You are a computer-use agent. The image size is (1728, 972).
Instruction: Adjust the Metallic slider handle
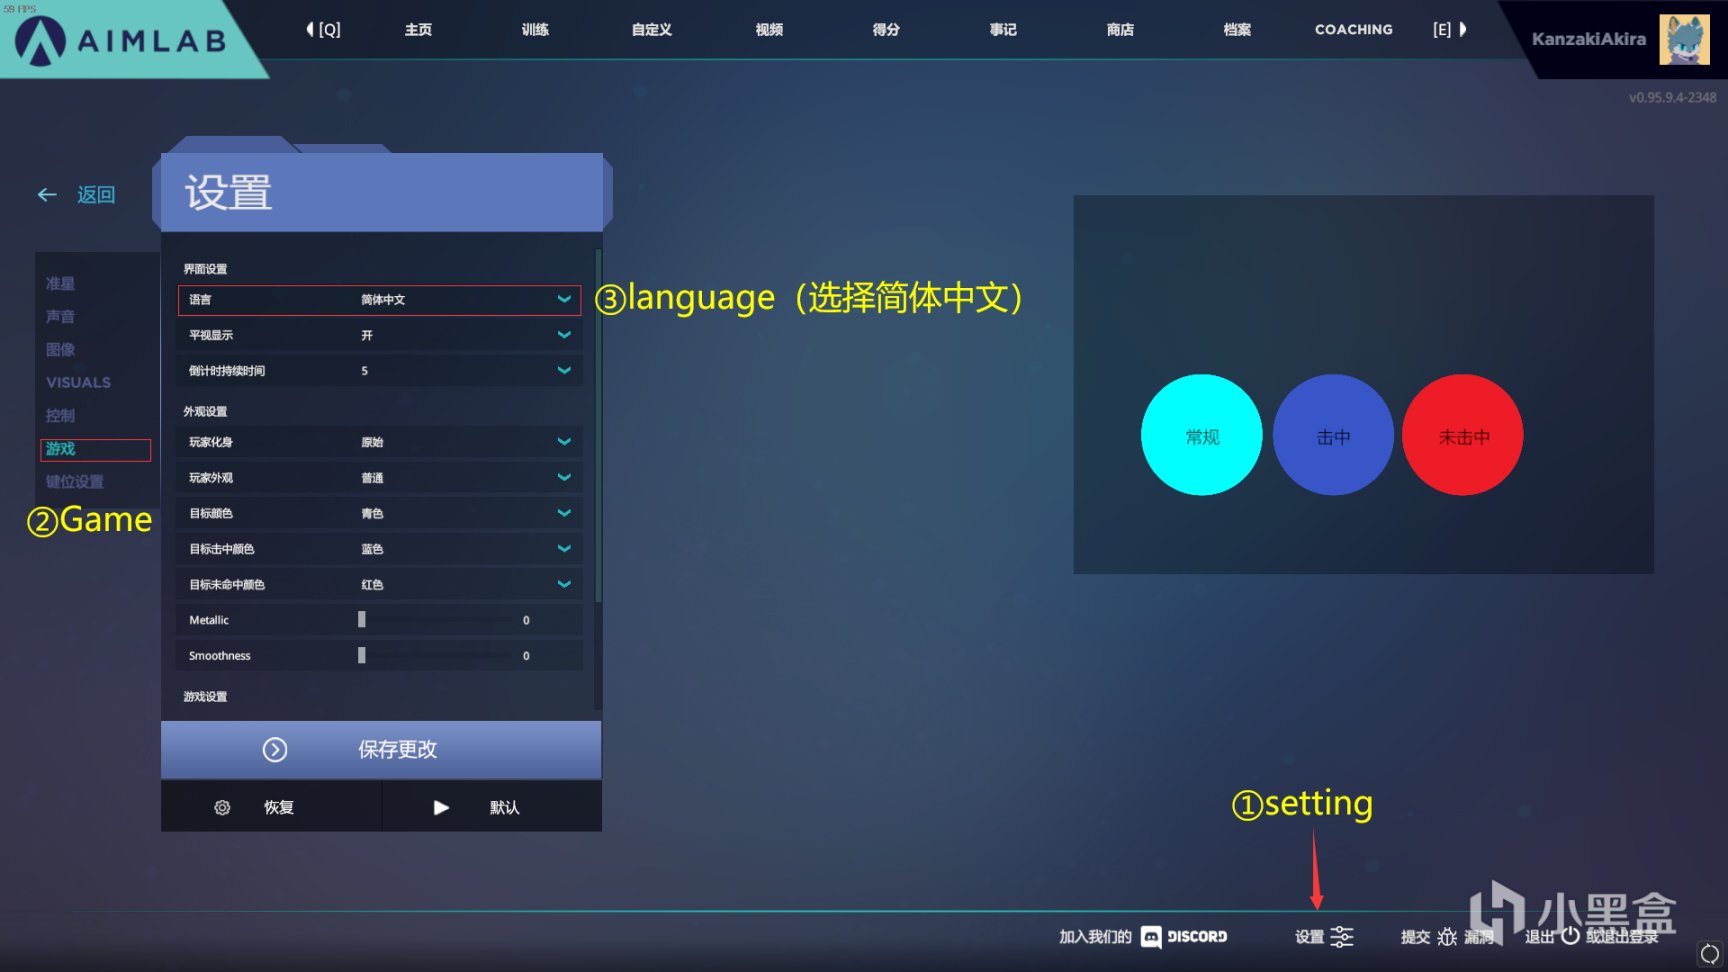tap(362, 620)
